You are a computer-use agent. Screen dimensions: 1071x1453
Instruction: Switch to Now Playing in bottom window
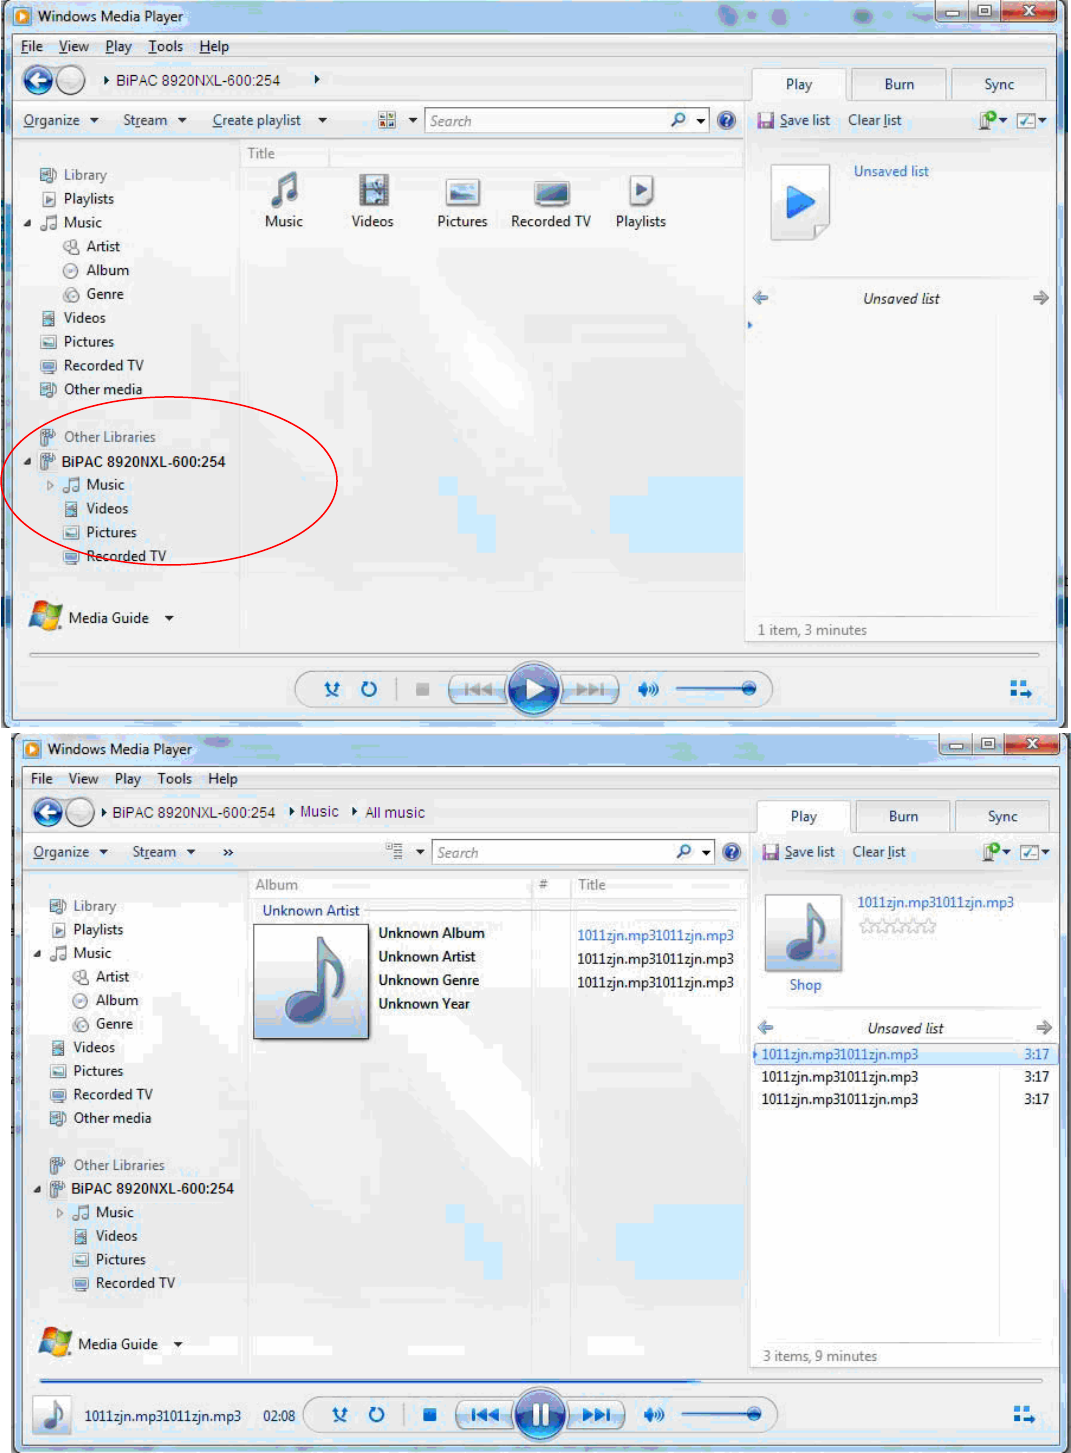[1024, 1414]
